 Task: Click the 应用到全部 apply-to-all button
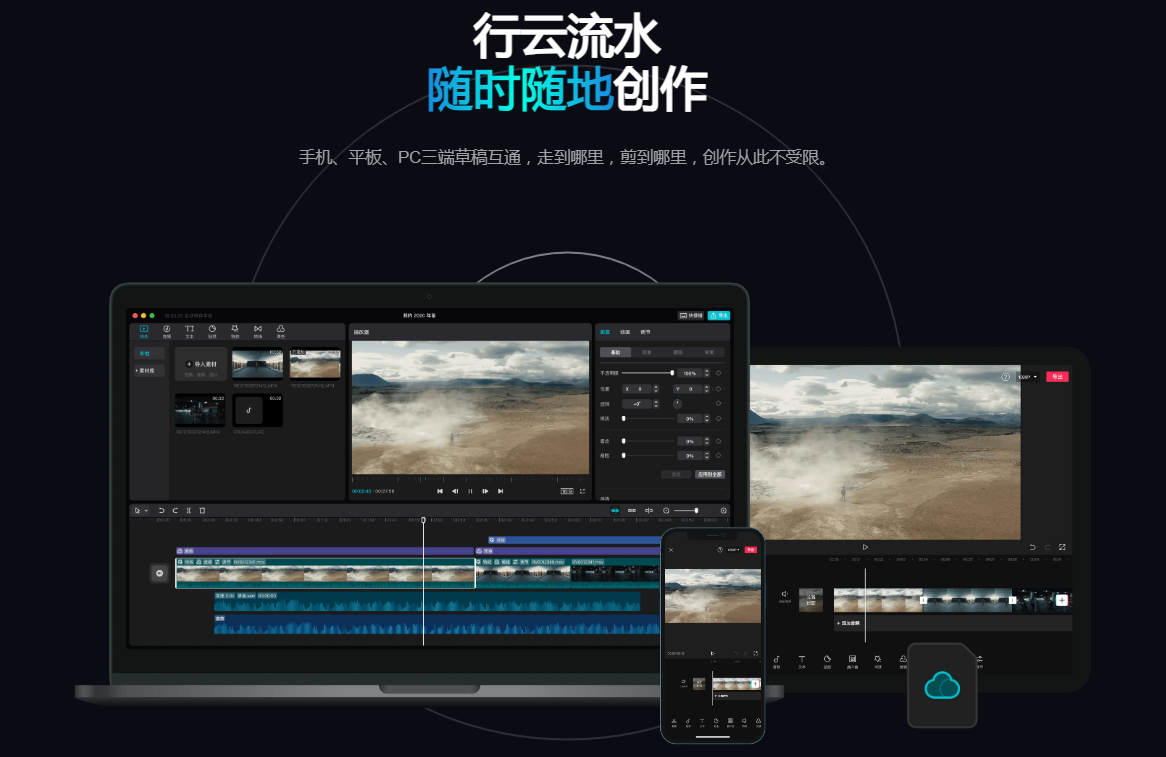click(x=710, y=474)
